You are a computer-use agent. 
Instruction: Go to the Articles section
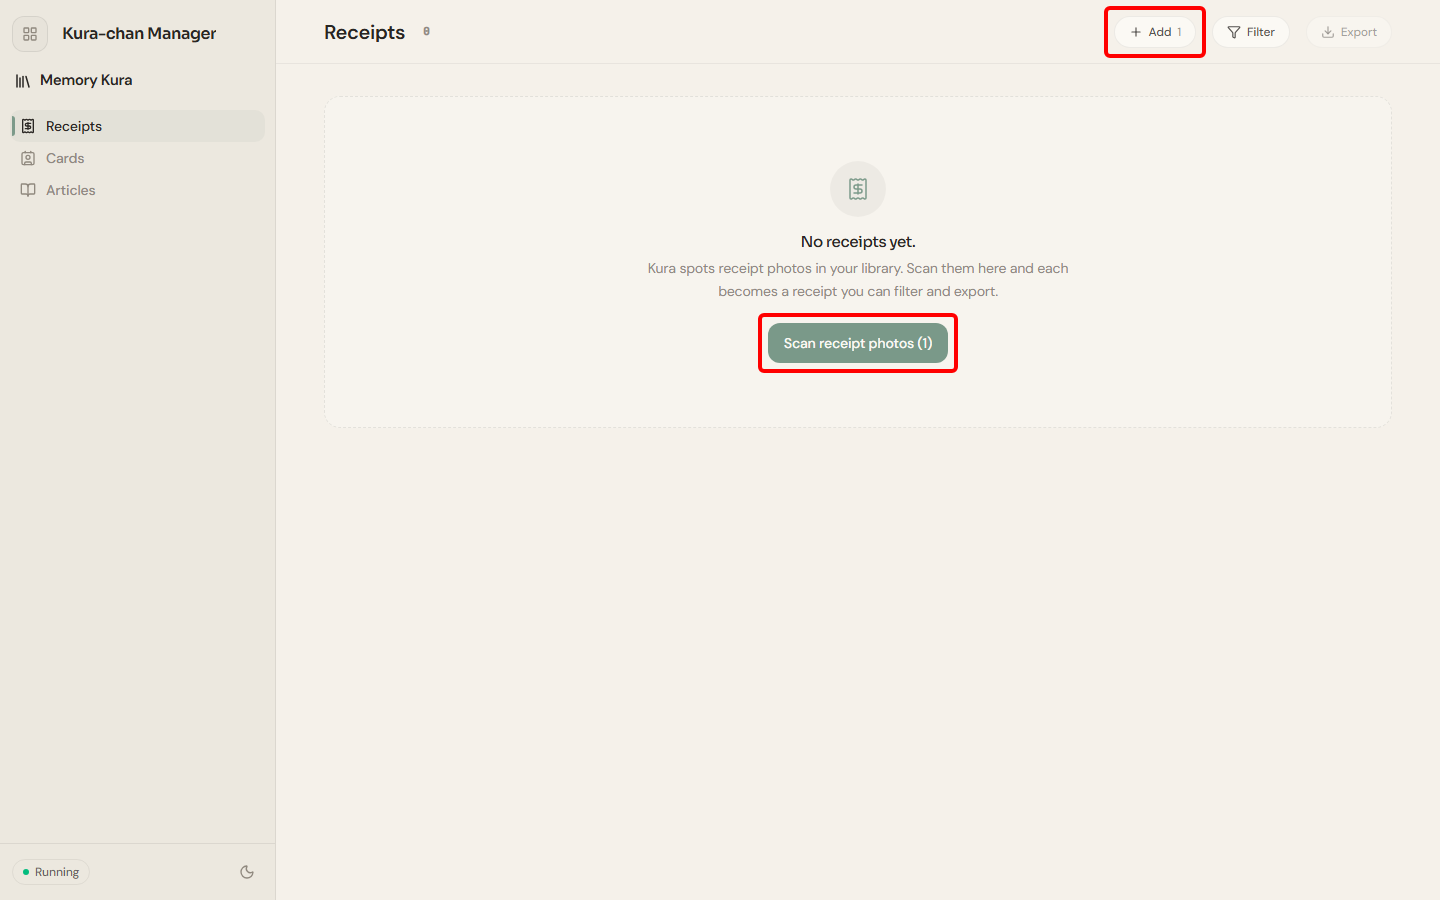pos(138,190)
